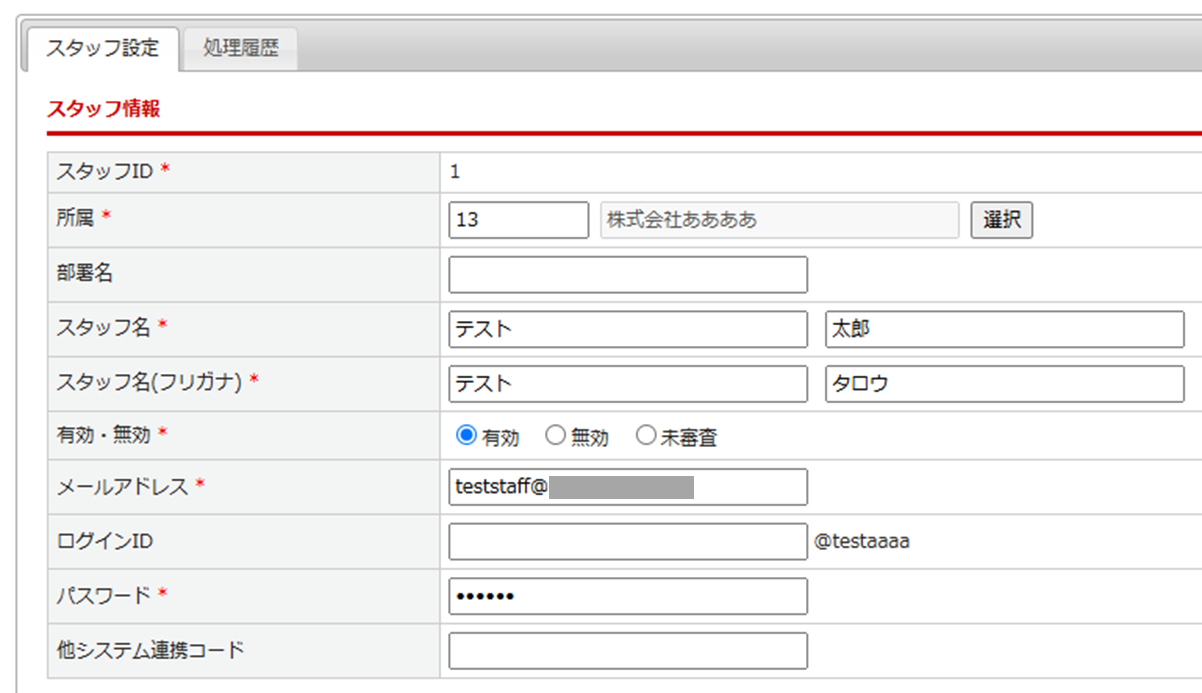Focus the first スタッフ名 field with テスト
The image size is (1202, 693).
628,329
